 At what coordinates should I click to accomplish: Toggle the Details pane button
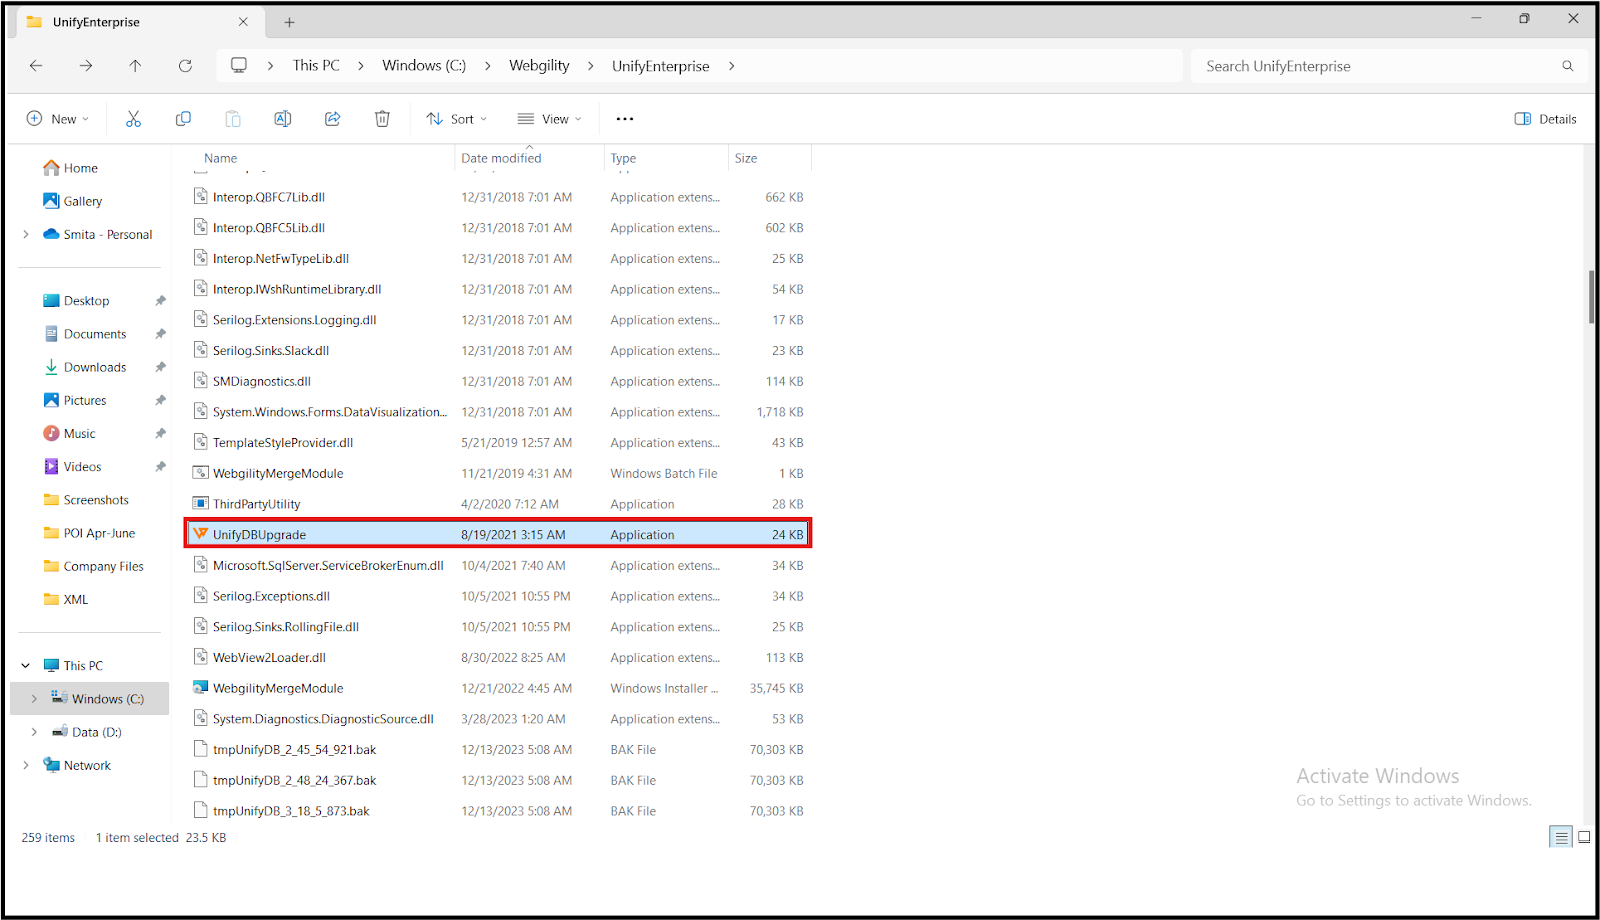point(1545,119)
